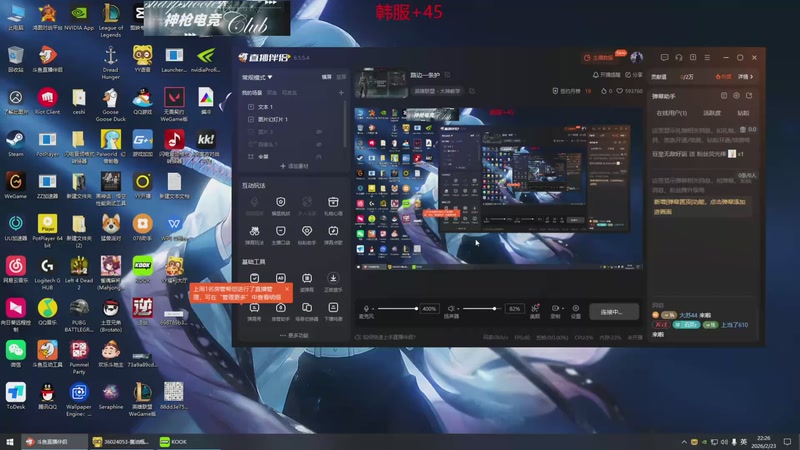Expand 更多功能 at the tools panel bottom

[294, 336]
